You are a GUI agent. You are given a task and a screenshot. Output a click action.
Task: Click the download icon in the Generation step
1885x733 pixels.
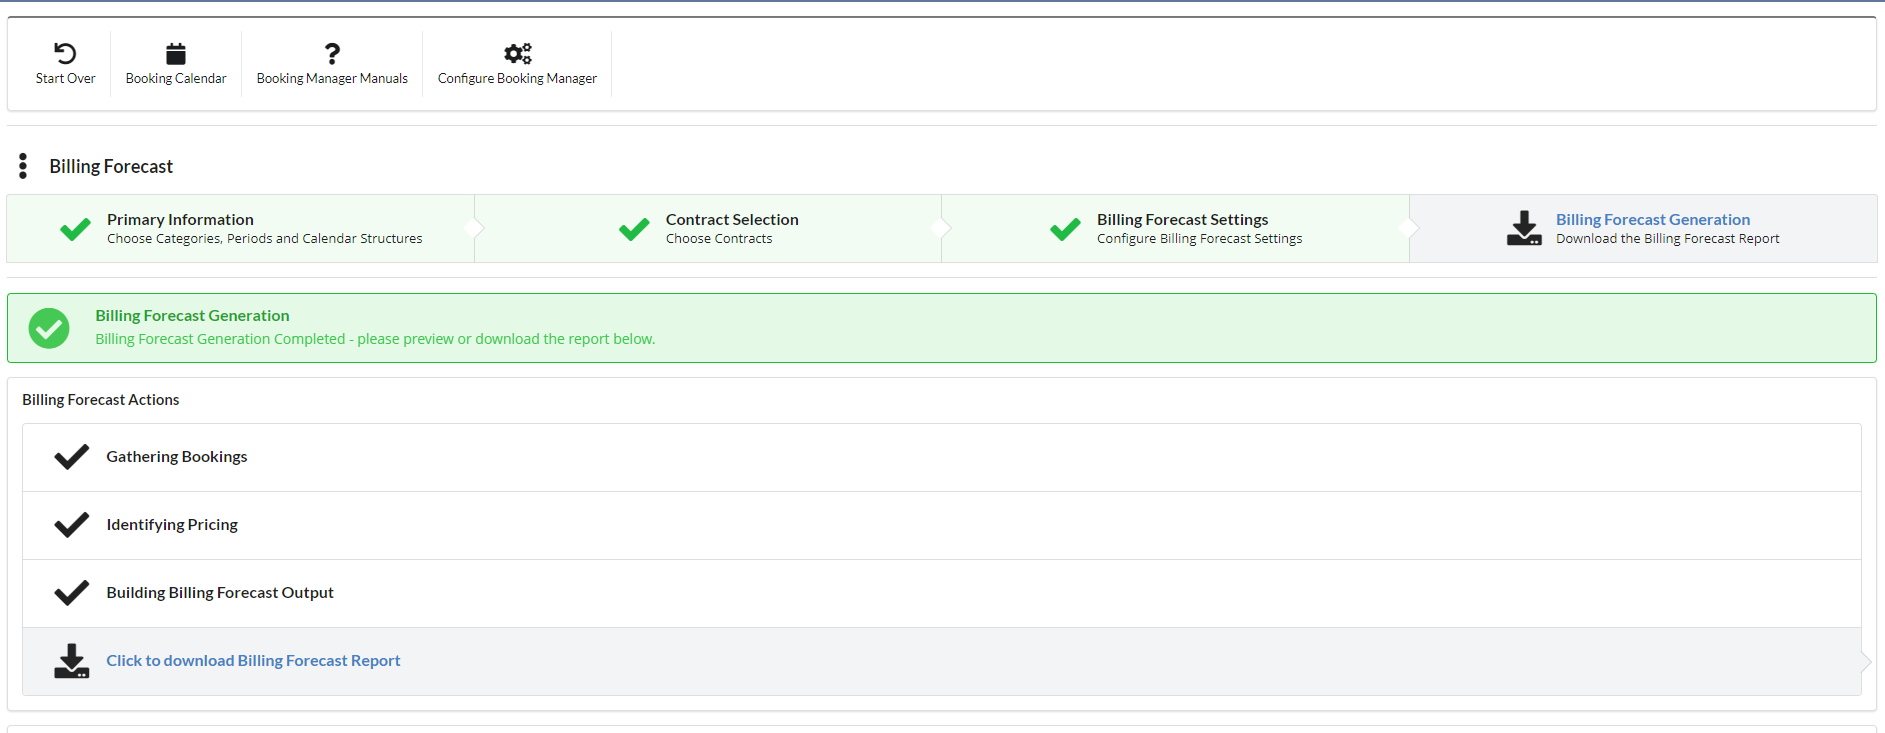(1524, 228)
